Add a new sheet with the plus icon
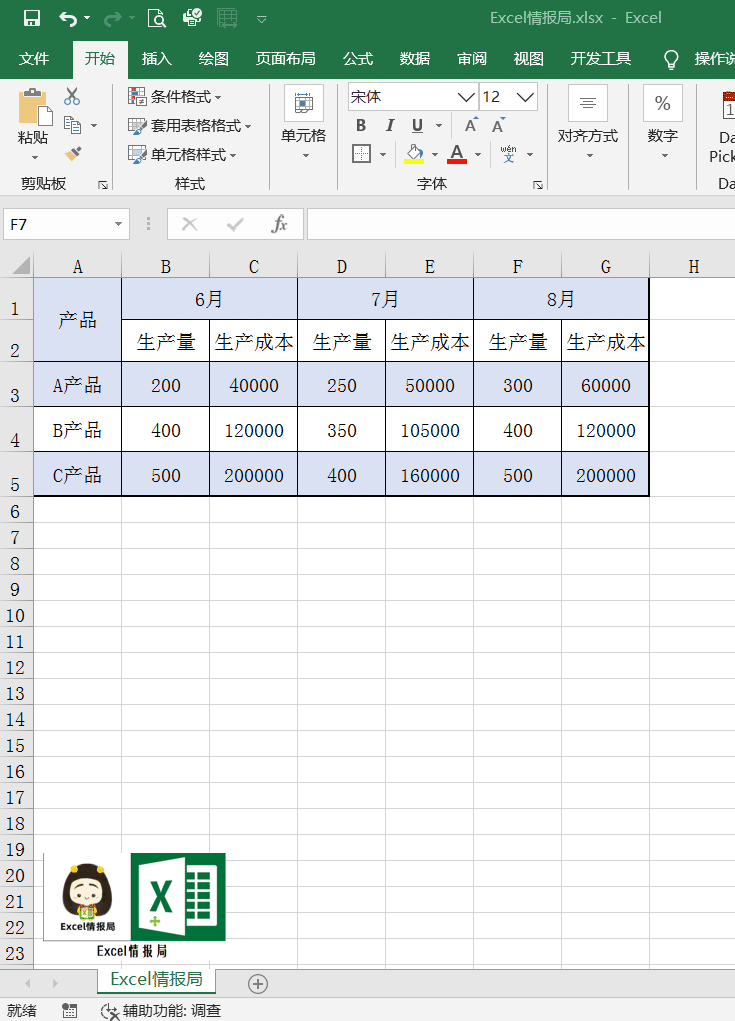The height and width of the screenshot is (1021, 735). point(258,983)
